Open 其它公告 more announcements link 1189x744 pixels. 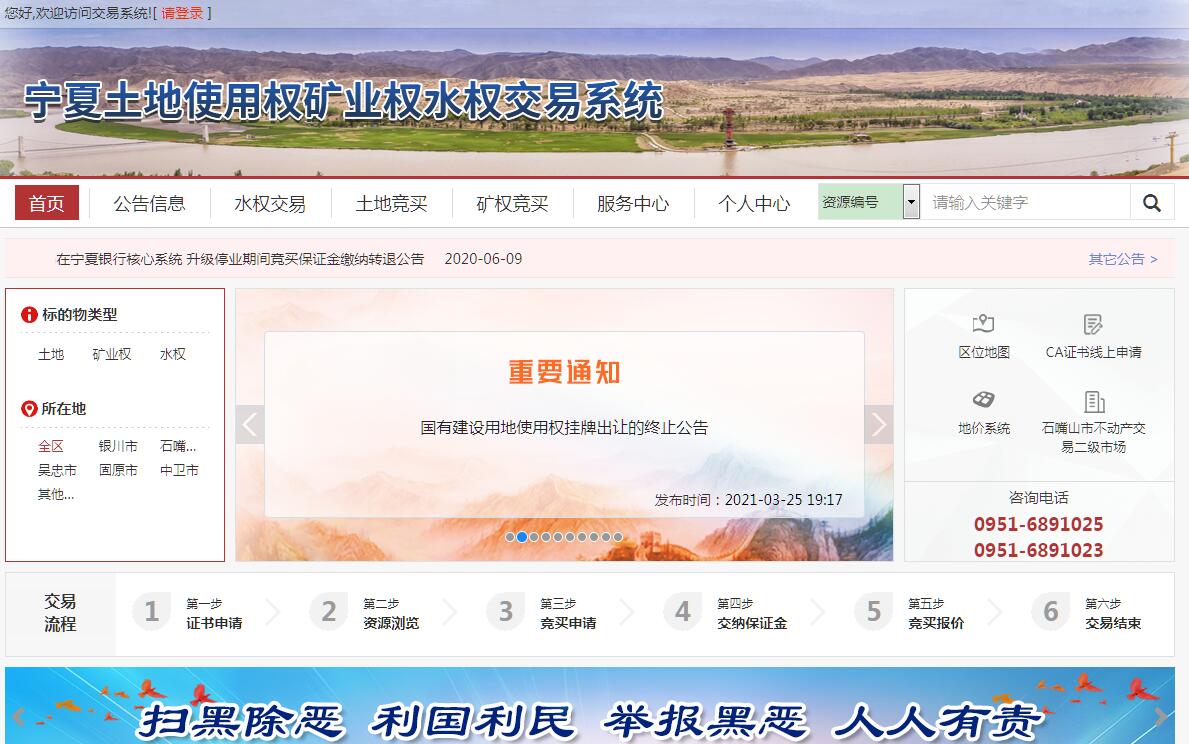(x=1122, y=259)
